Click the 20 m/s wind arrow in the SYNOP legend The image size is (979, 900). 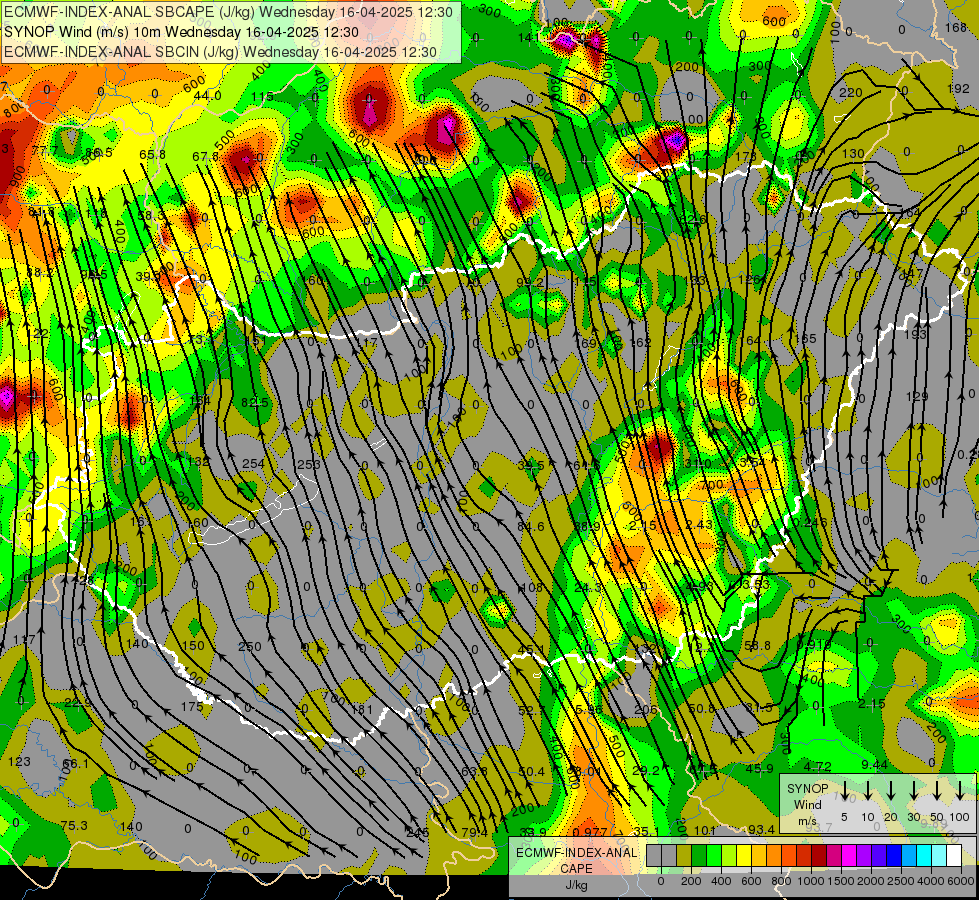pyautogui.click(x=891, y=791)
